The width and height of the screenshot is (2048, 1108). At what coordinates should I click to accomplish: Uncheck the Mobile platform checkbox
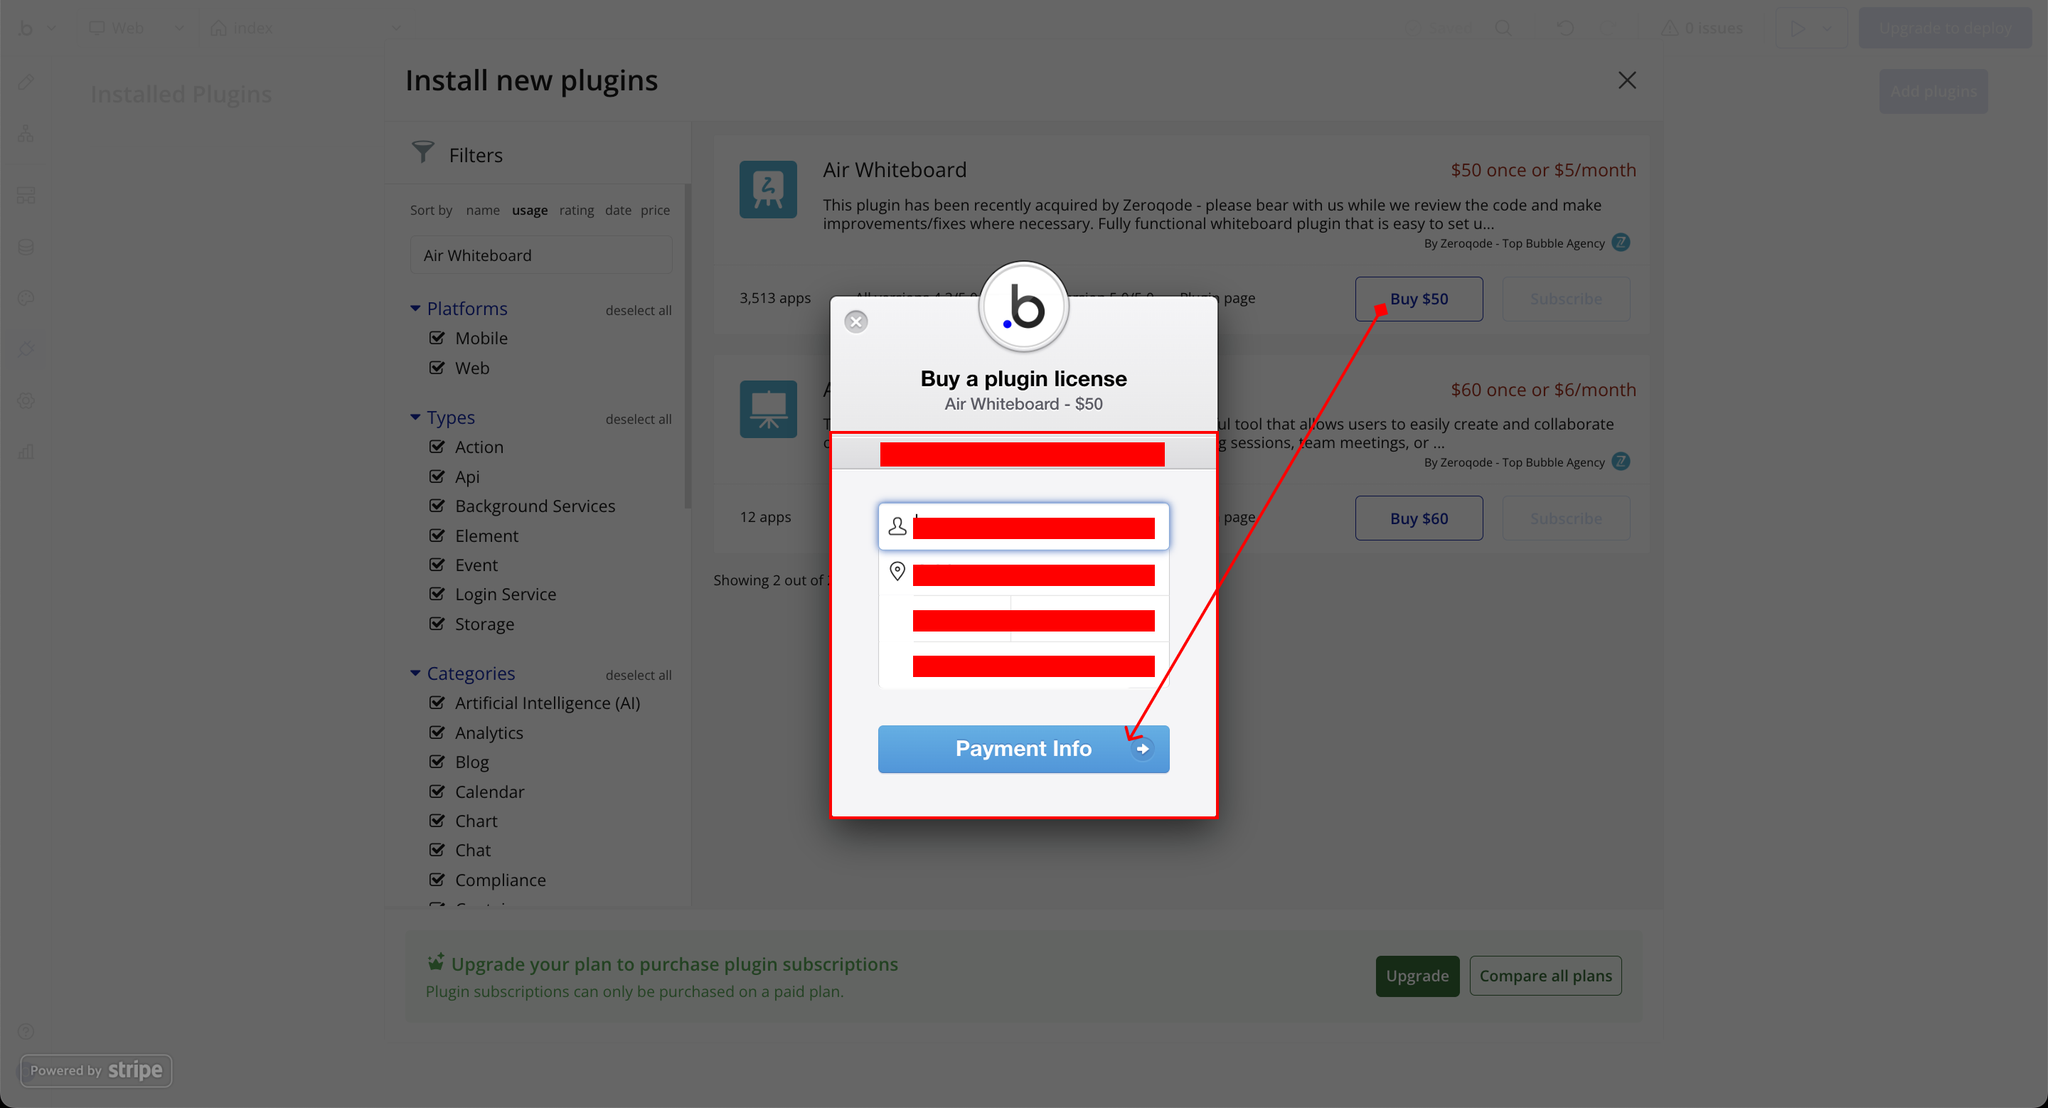437,338
